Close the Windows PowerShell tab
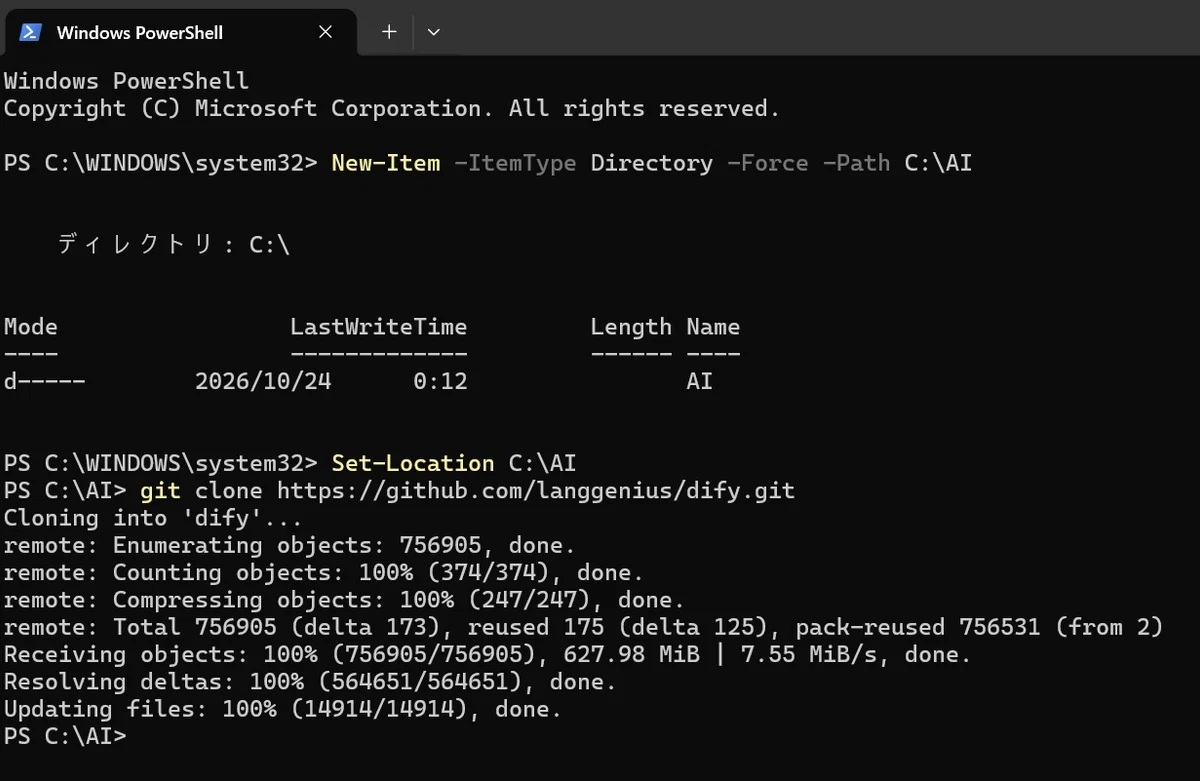Viewport: 1200px width, 781px height. coord(325,32)
